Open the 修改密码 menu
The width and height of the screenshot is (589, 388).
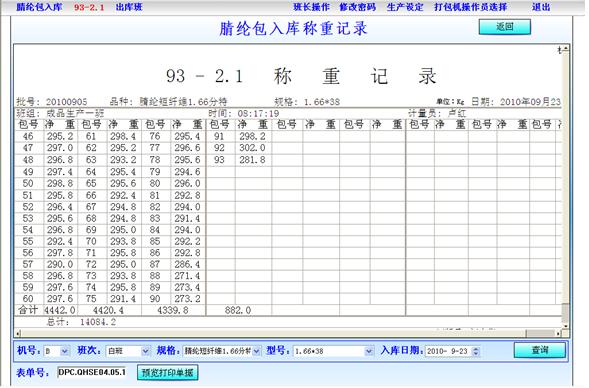(x=358, y=7)
